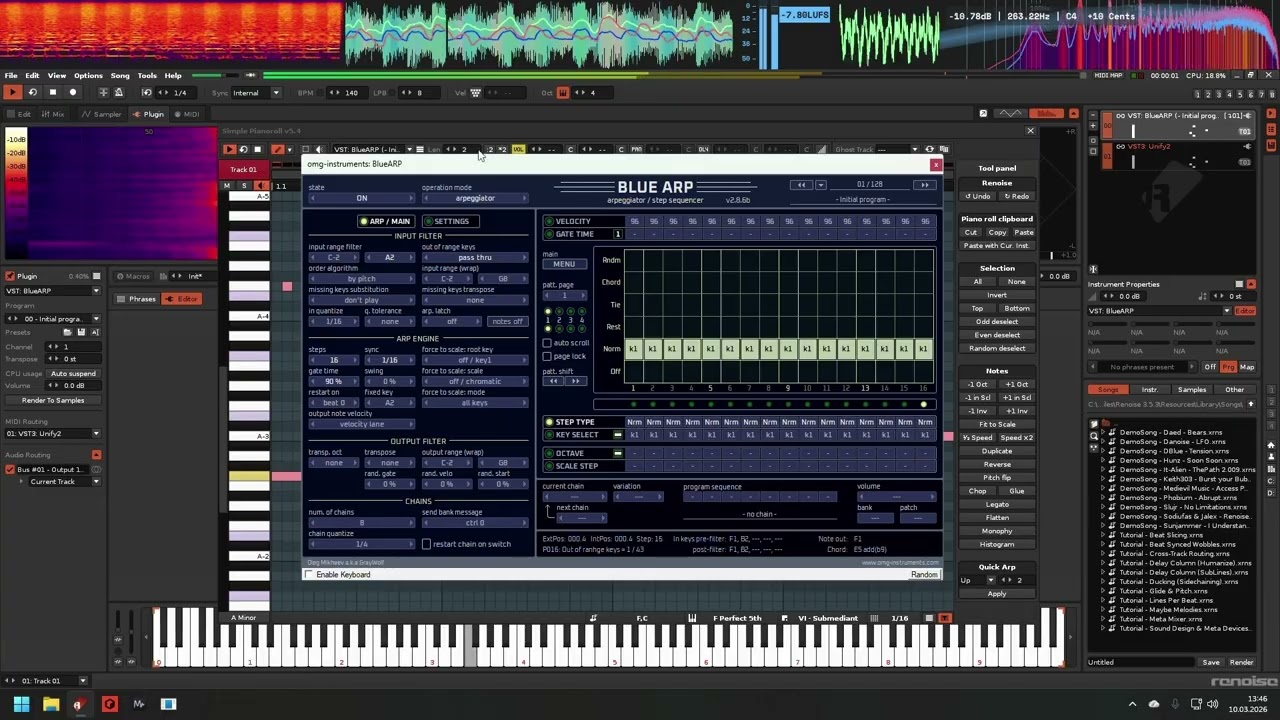Click Pianoroll stop icon
The image size is (1280, 720).
257,149
